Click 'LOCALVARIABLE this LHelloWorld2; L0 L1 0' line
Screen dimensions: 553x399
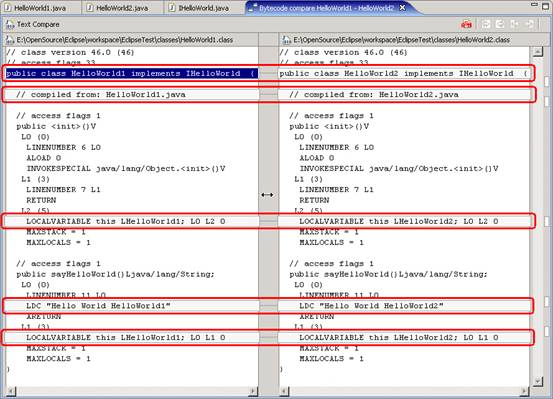(399, 338)
